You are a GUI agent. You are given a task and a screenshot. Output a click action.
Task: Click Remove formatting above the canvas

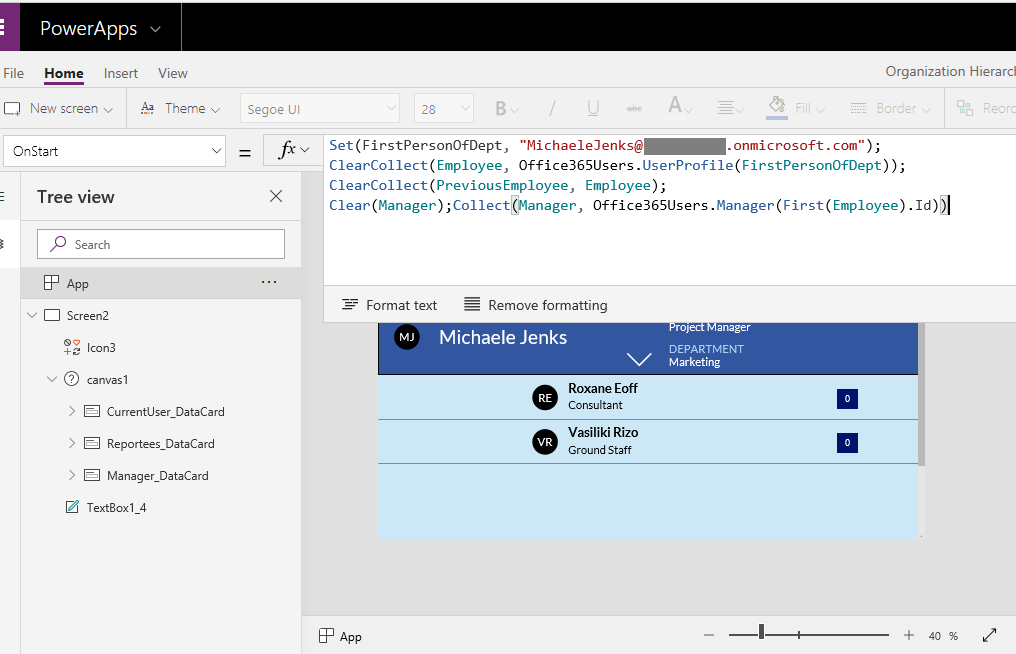click(536, 304)
